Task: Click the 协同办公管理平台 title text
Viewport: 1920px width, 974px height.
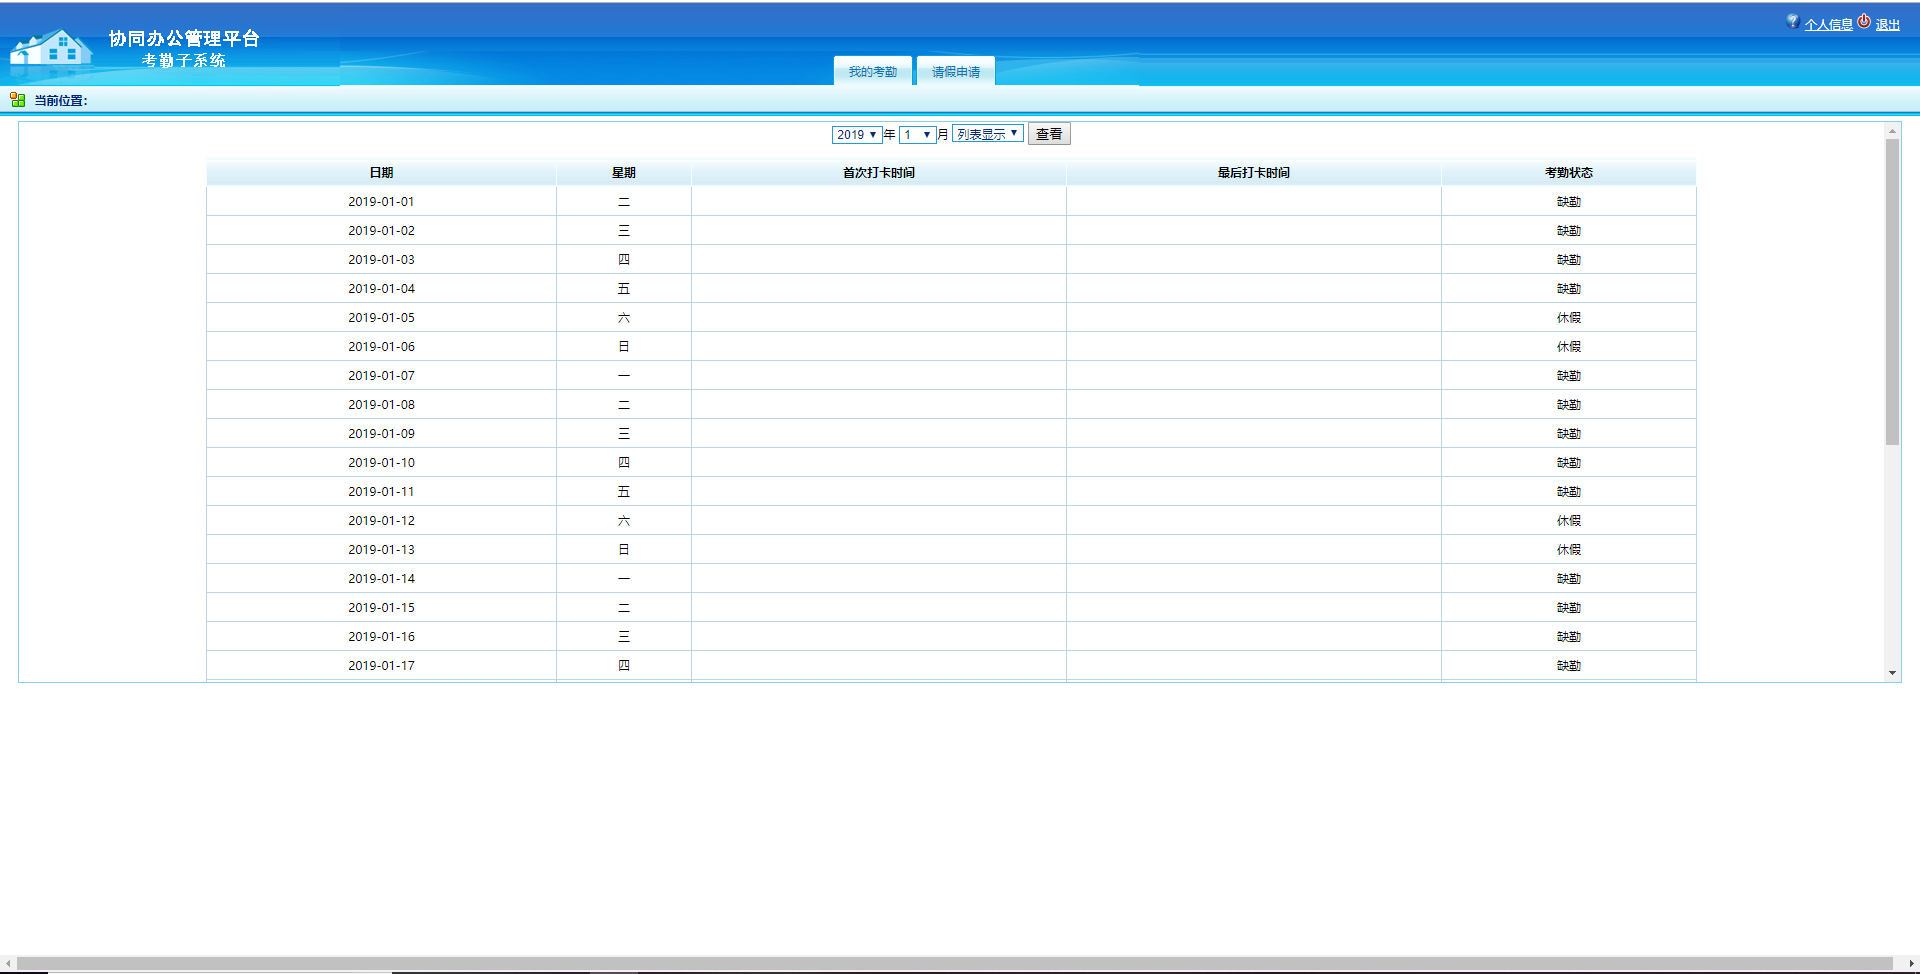Action: pyautogui.click(x=184, y=38)
